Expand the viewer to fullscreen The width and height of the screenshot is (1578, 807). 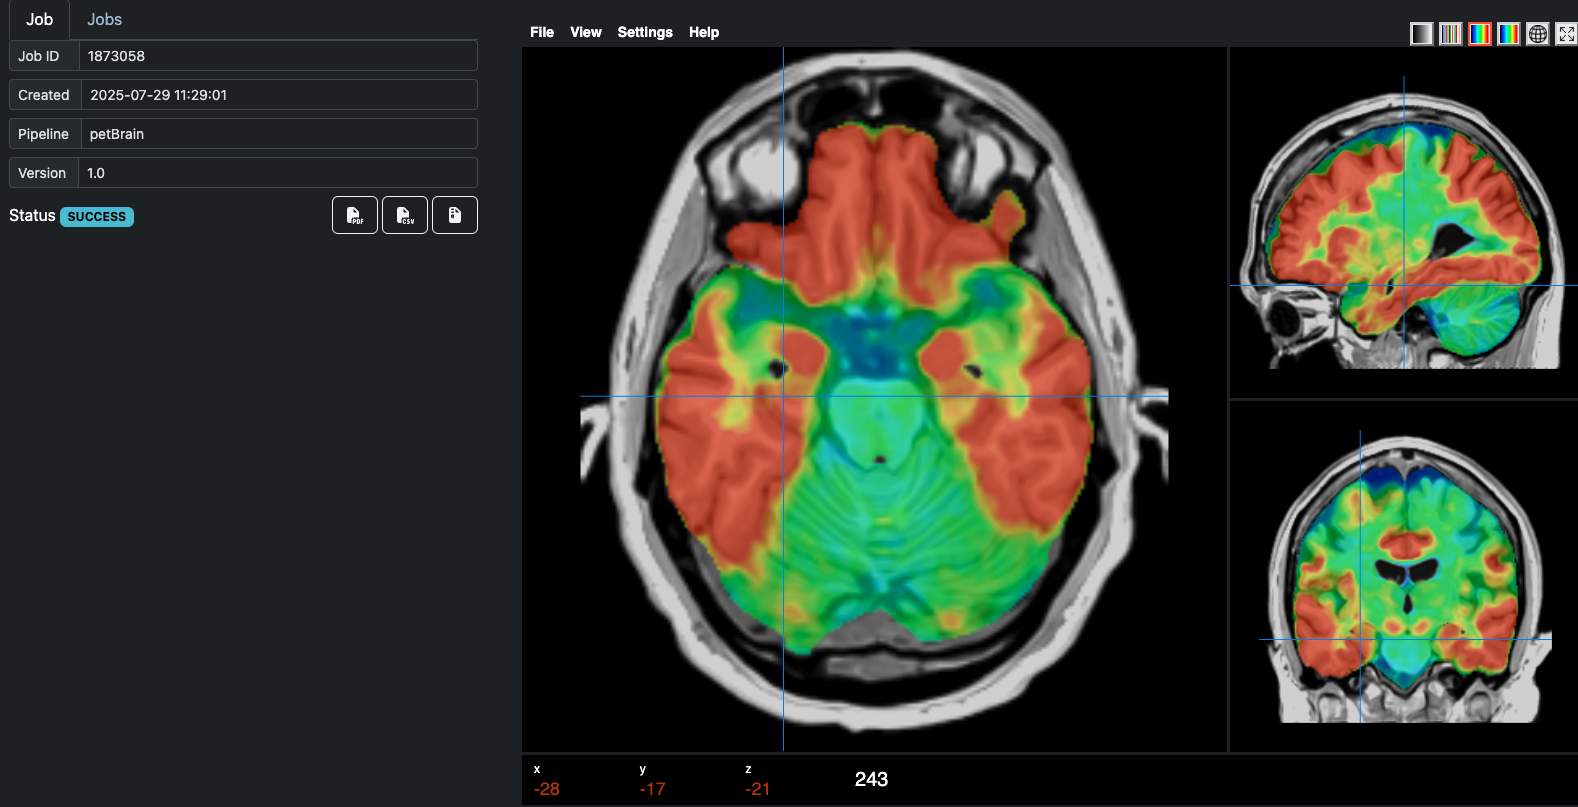(x=1566, y=34)
